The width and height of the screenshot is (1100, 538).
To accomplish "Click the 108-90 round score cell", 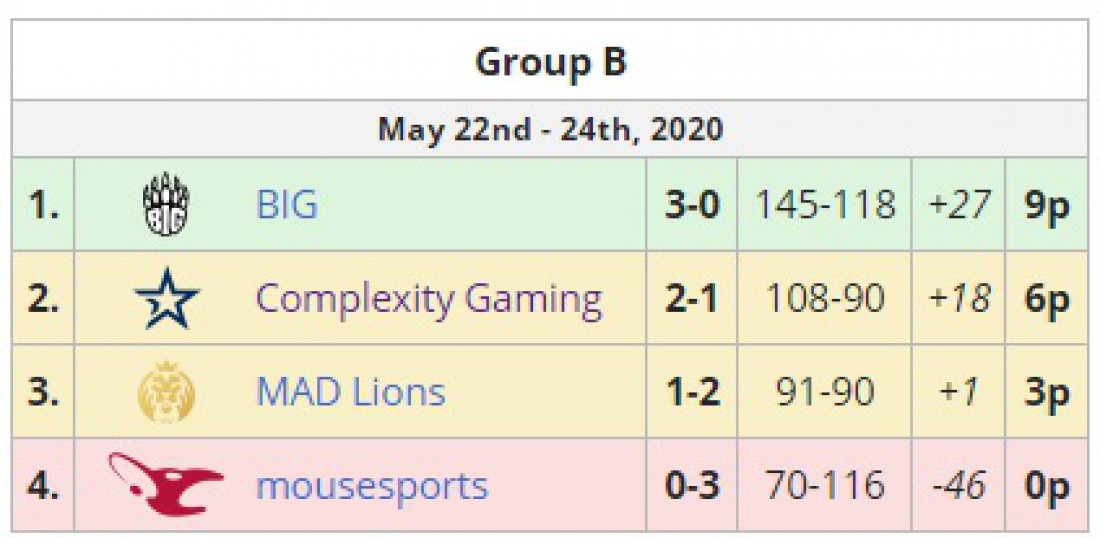I will (824, 299).
